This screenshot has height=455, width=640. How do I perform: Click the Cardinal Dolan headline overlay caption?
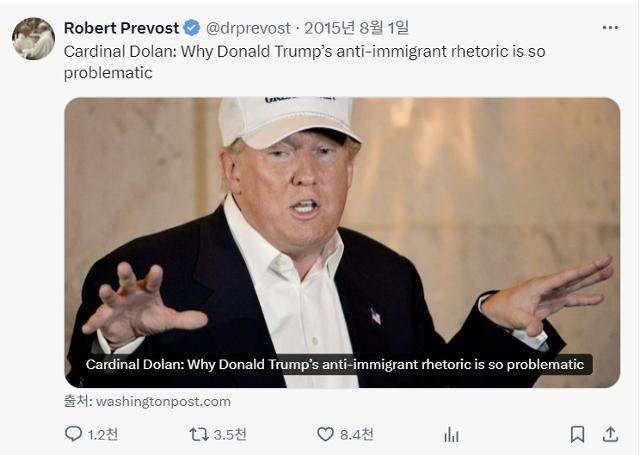[x=335, y=364]
